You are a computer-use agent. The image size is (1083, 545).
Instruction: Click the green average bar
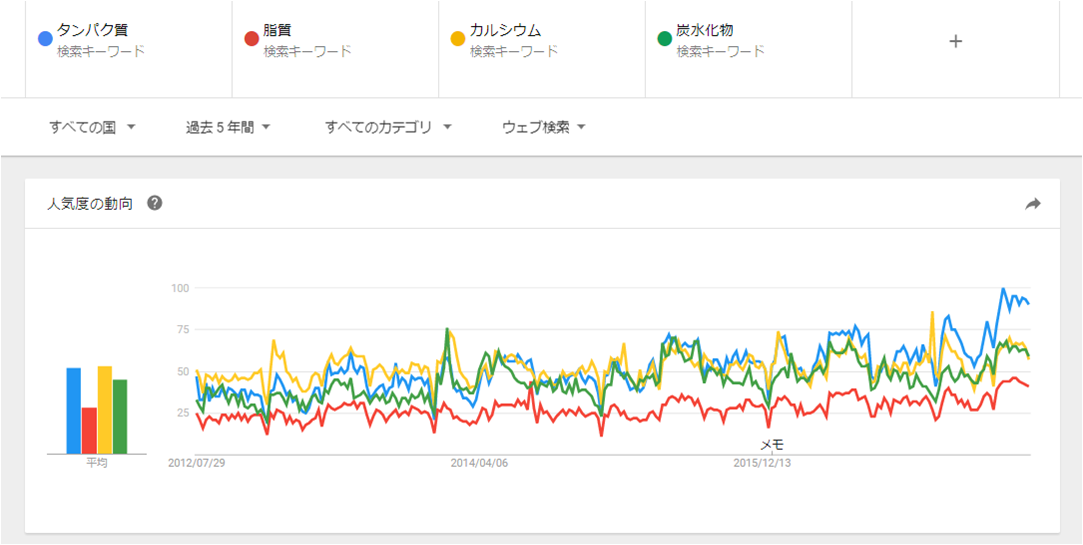pos(120,416)
